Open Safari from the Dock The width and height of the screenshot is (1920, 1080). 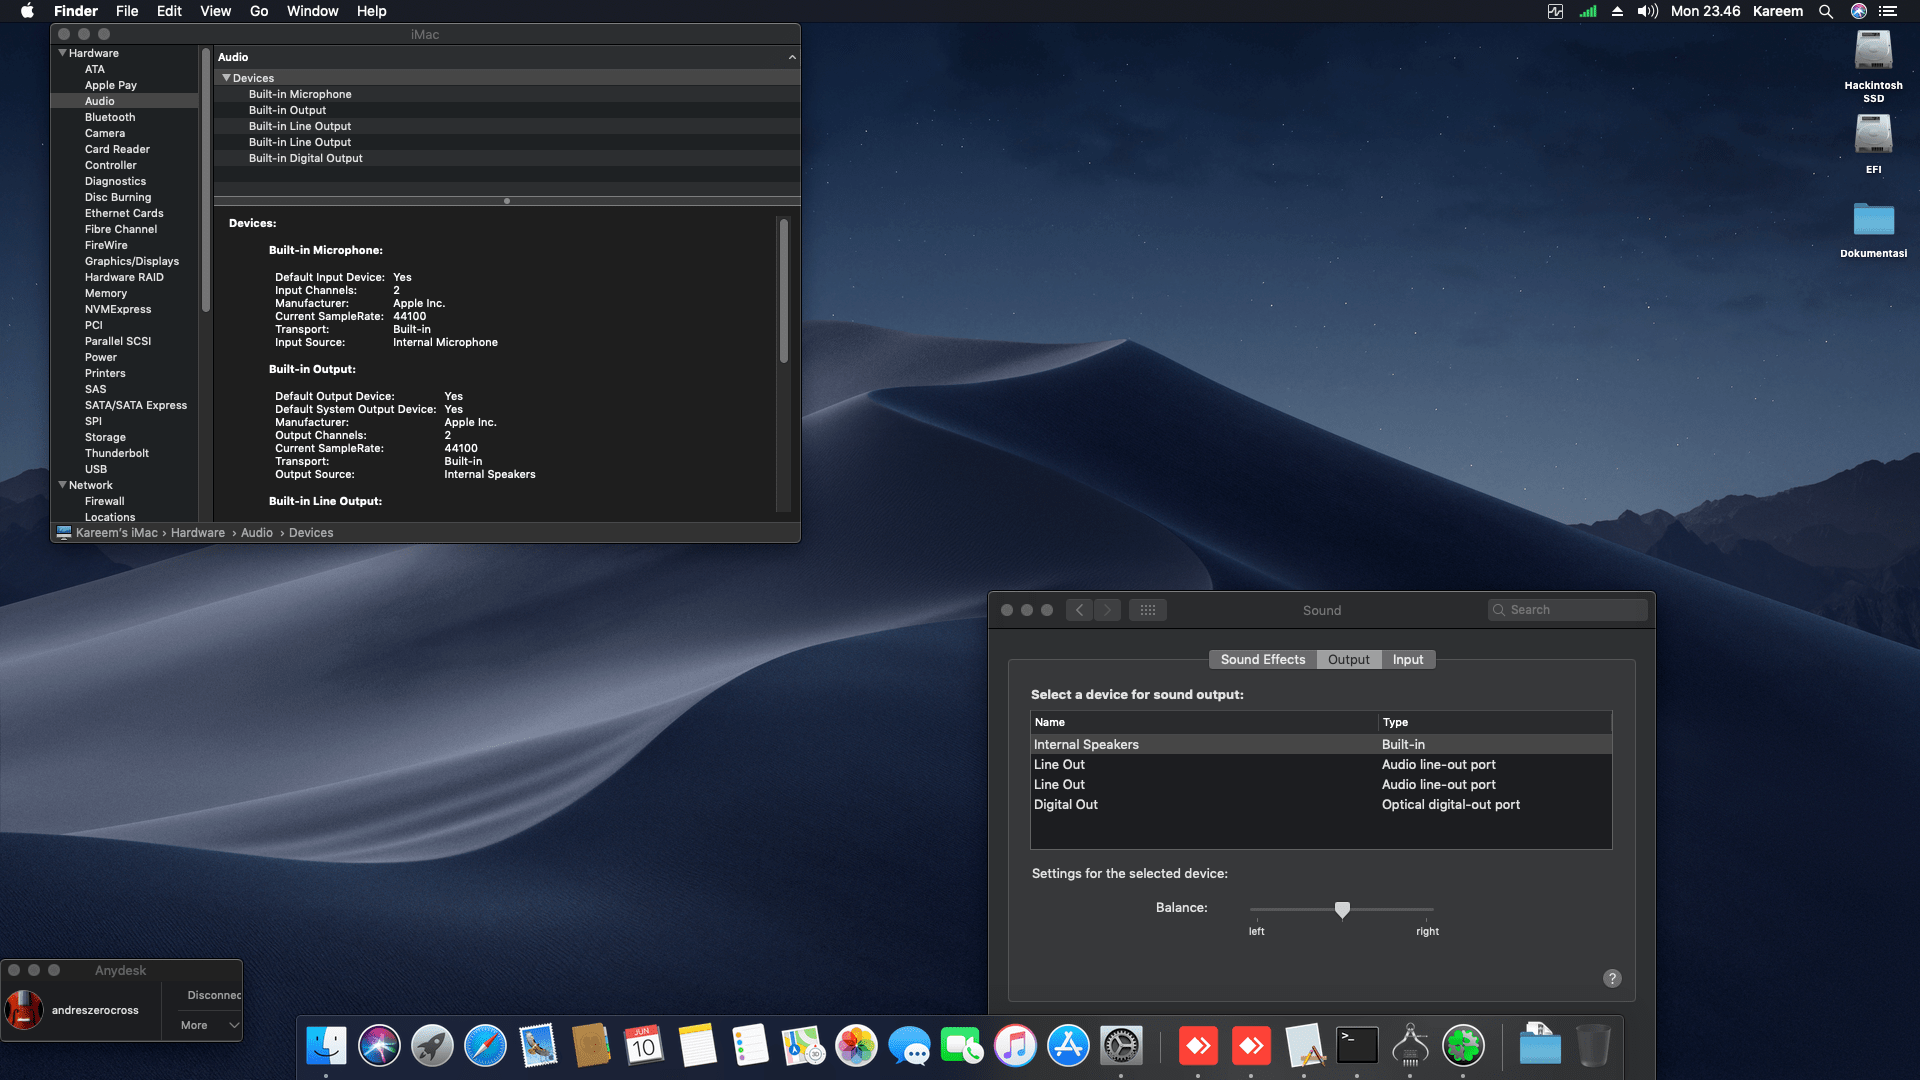(x=486, y=1045)
